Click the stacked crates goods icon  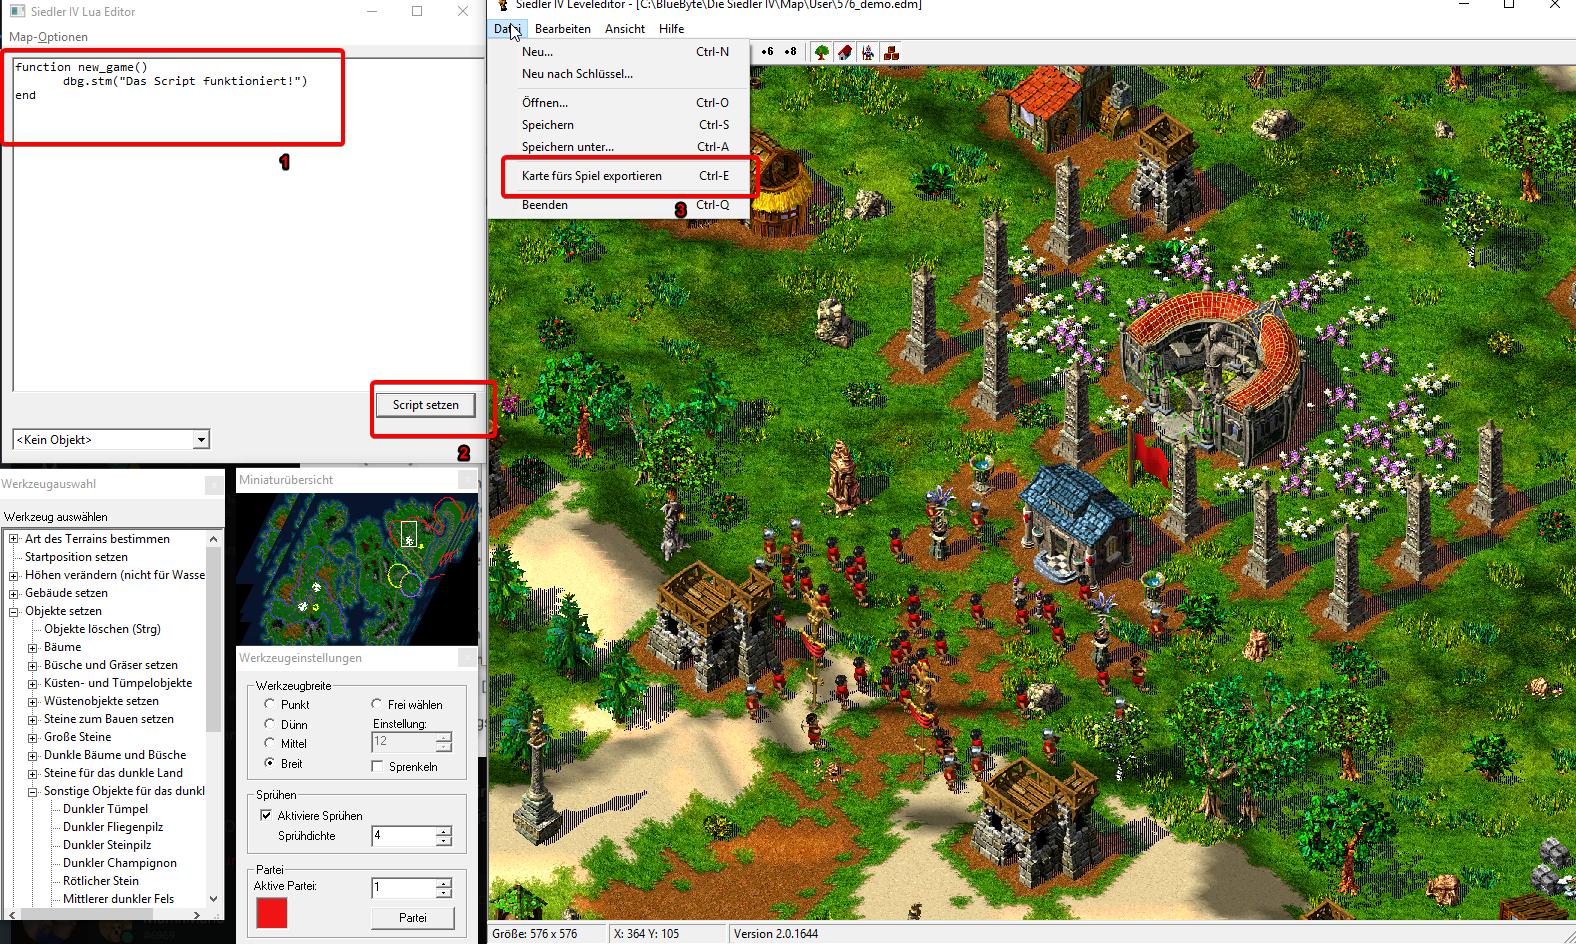tap(891, 52)
